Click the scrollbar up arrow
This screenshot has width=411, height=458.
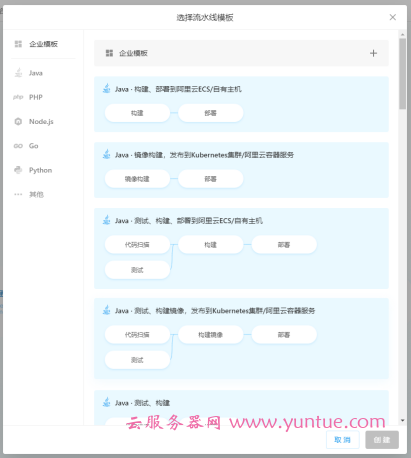403,34
